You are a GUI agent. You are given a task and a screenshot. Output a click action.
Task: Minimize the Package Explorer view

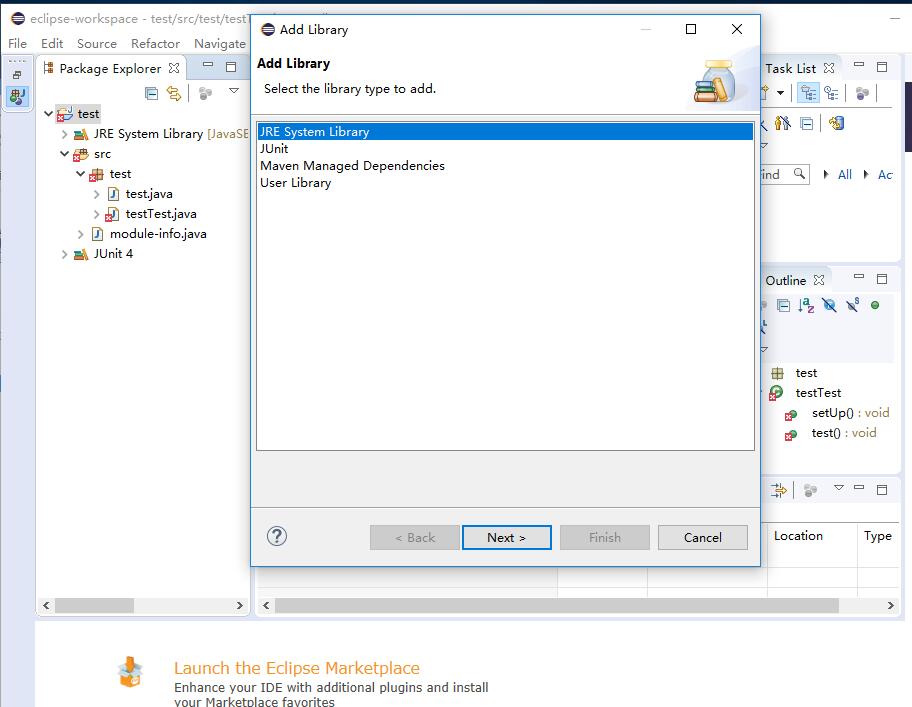pyautogui.click(x=208, y=66)
